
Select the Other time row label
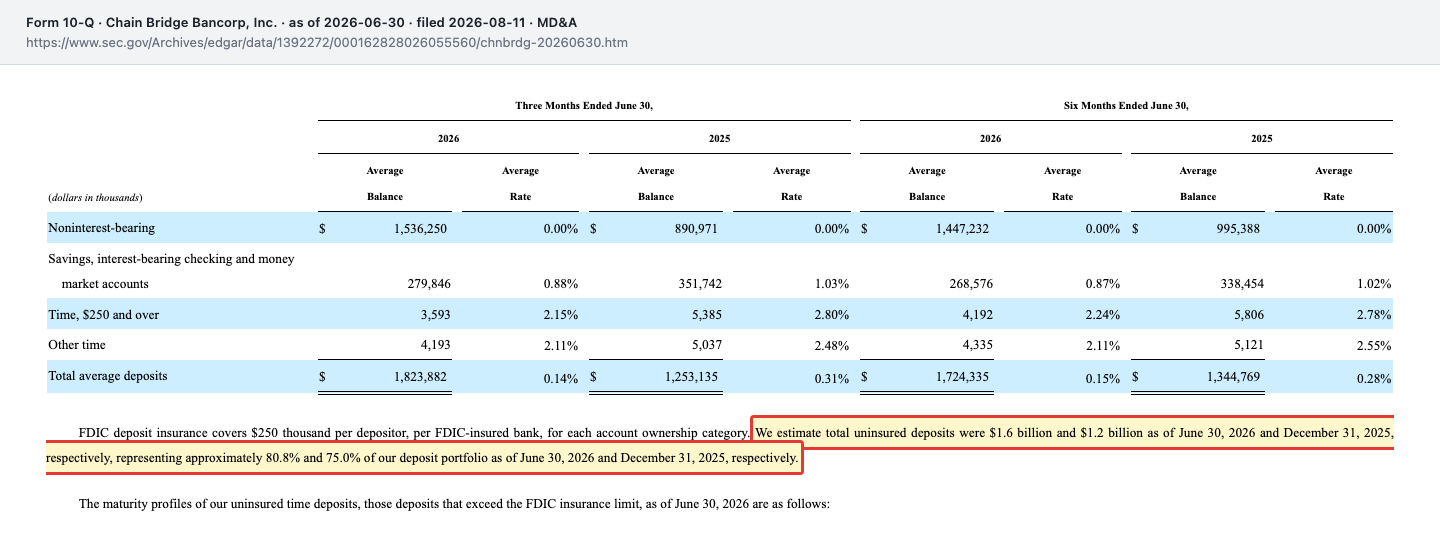(x=77, y=345)
